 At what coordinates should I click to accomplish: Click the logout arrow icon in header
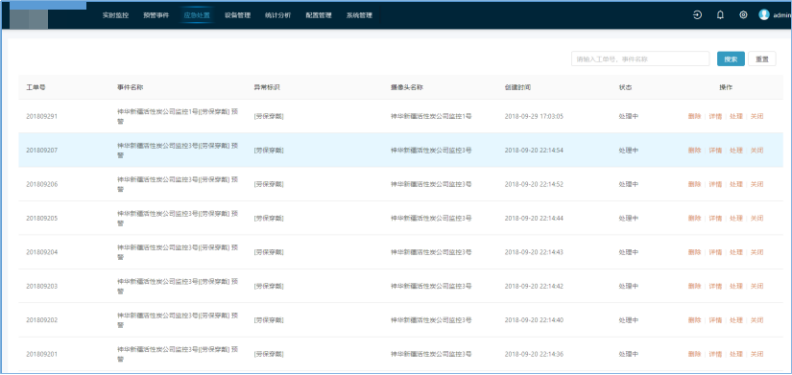click(x=697, y=15)
